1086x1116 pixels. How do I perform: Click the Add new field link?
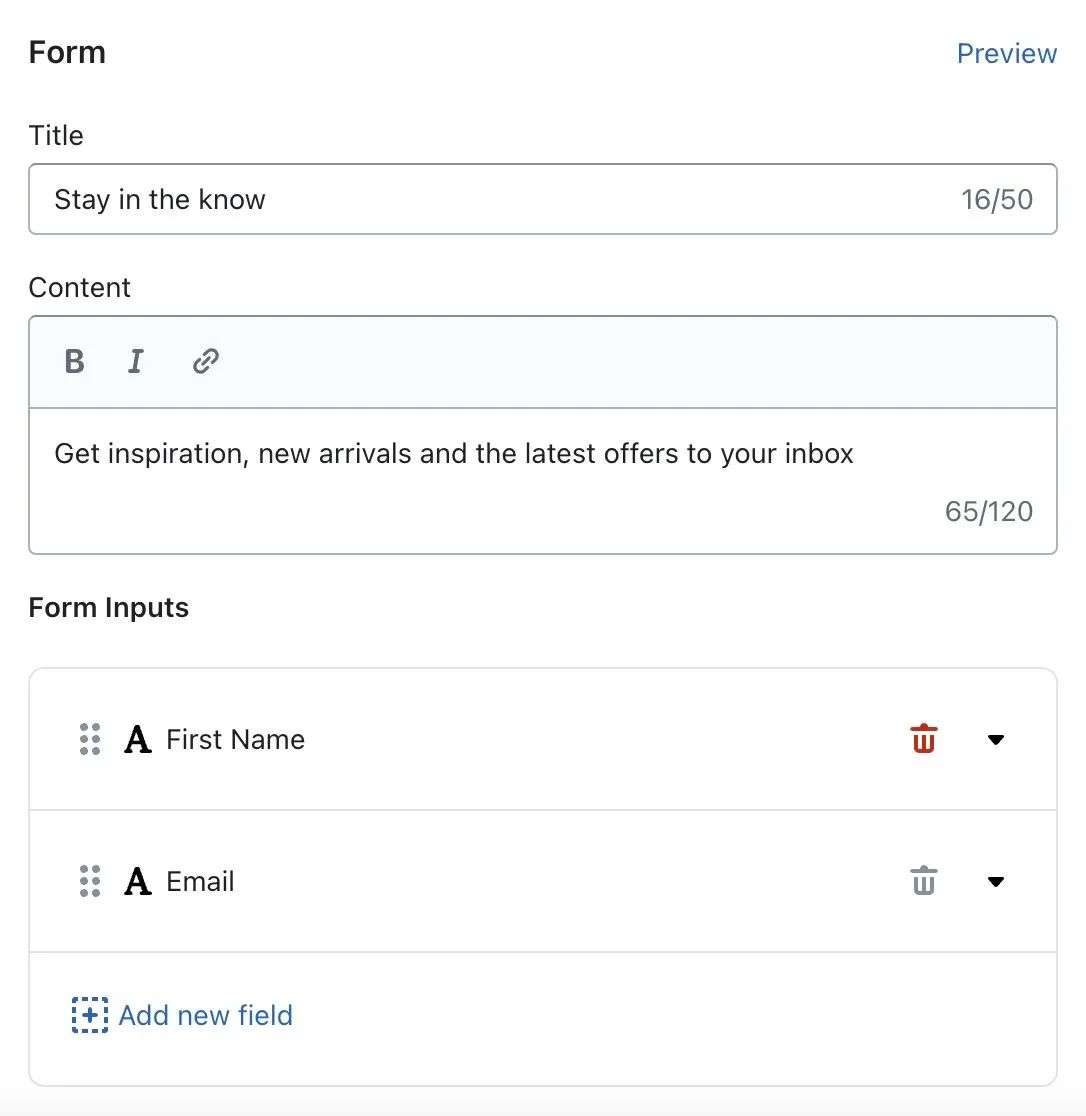(x=205, y=1015)
